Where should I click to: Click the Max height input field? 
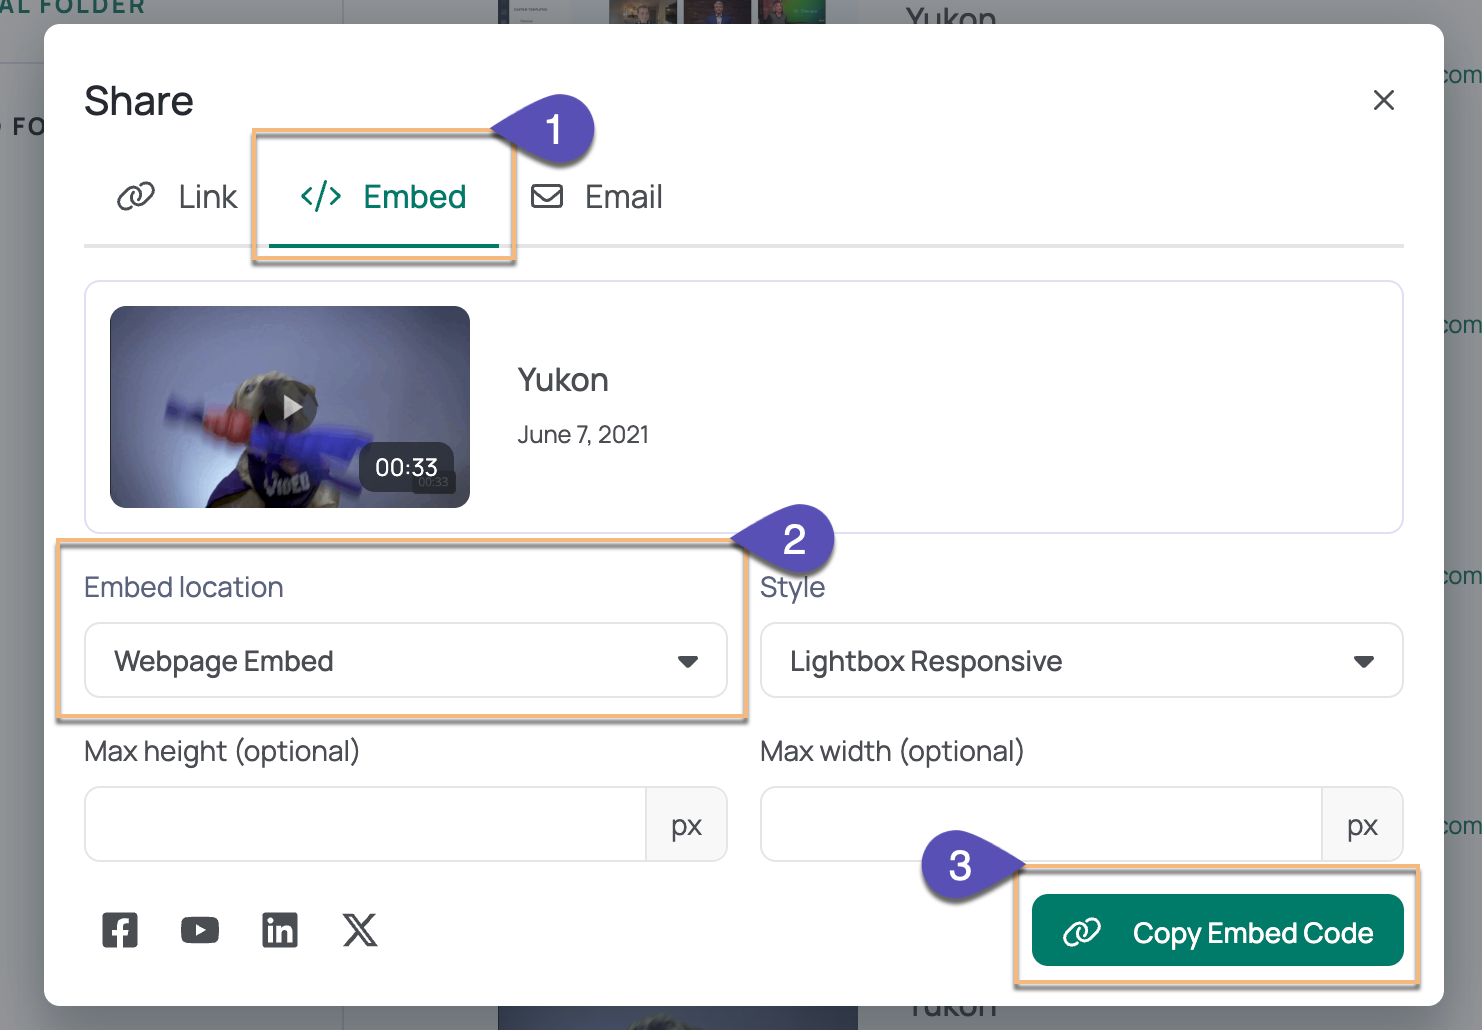[x=366, y=824]
